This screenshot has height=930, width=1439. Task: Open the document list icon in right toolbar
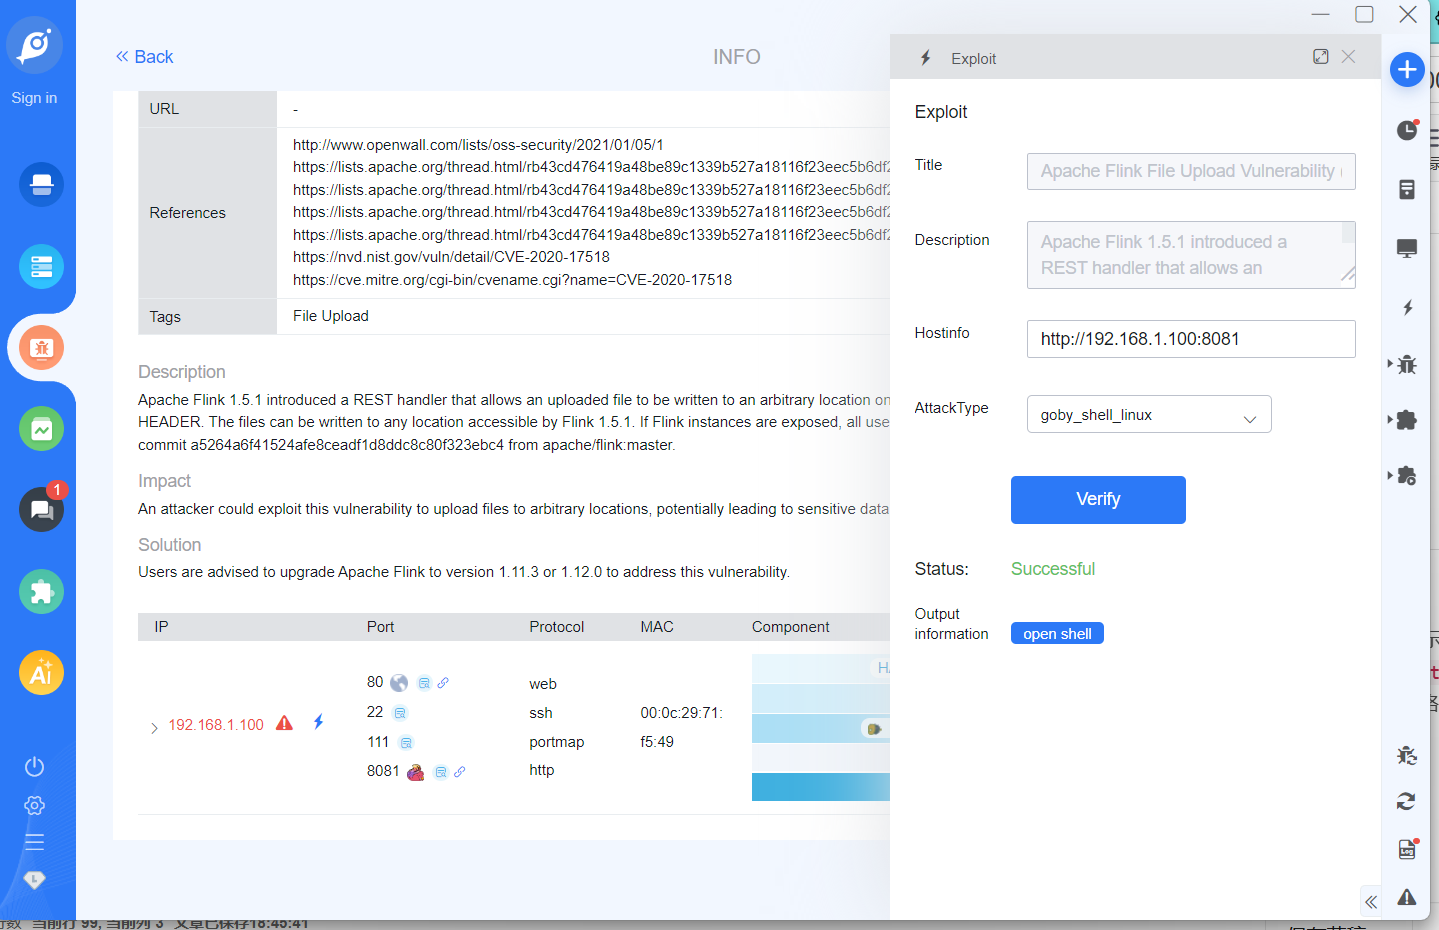click(1407, 189)
